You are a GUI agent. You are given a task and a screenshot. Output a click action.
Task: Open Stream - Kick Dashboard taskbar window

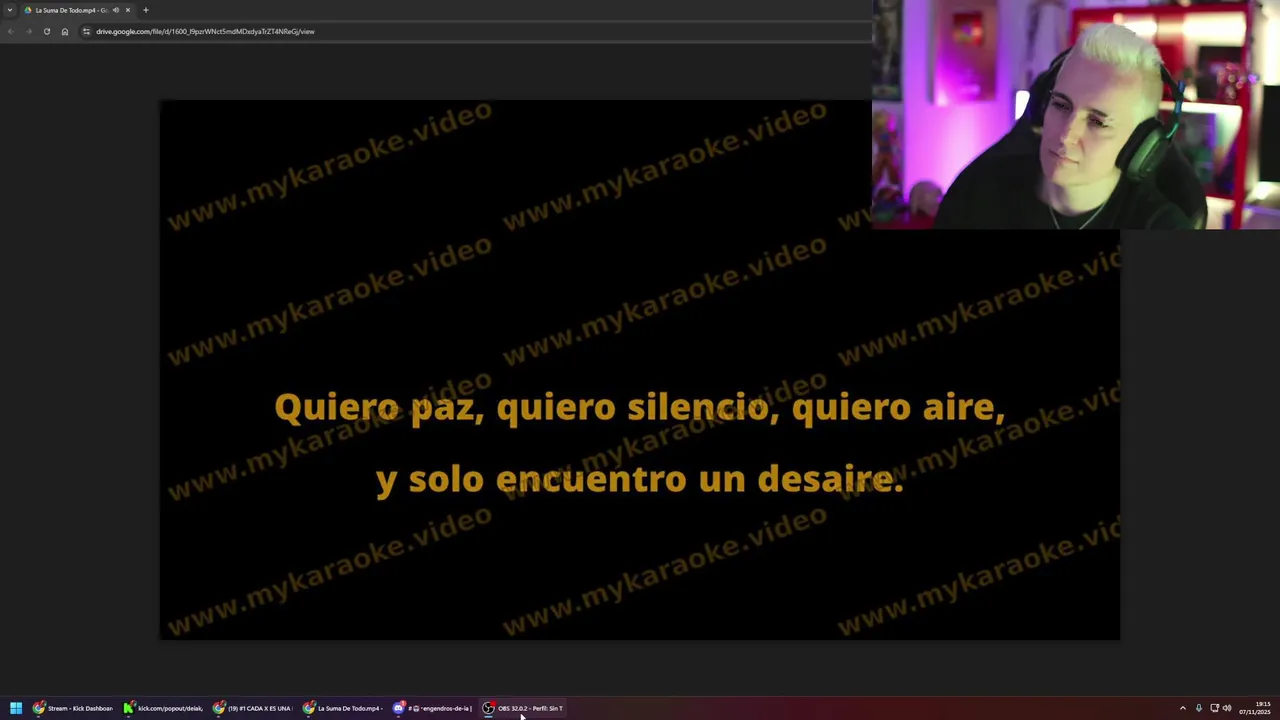pyautogui.click(x=73, y=708)
